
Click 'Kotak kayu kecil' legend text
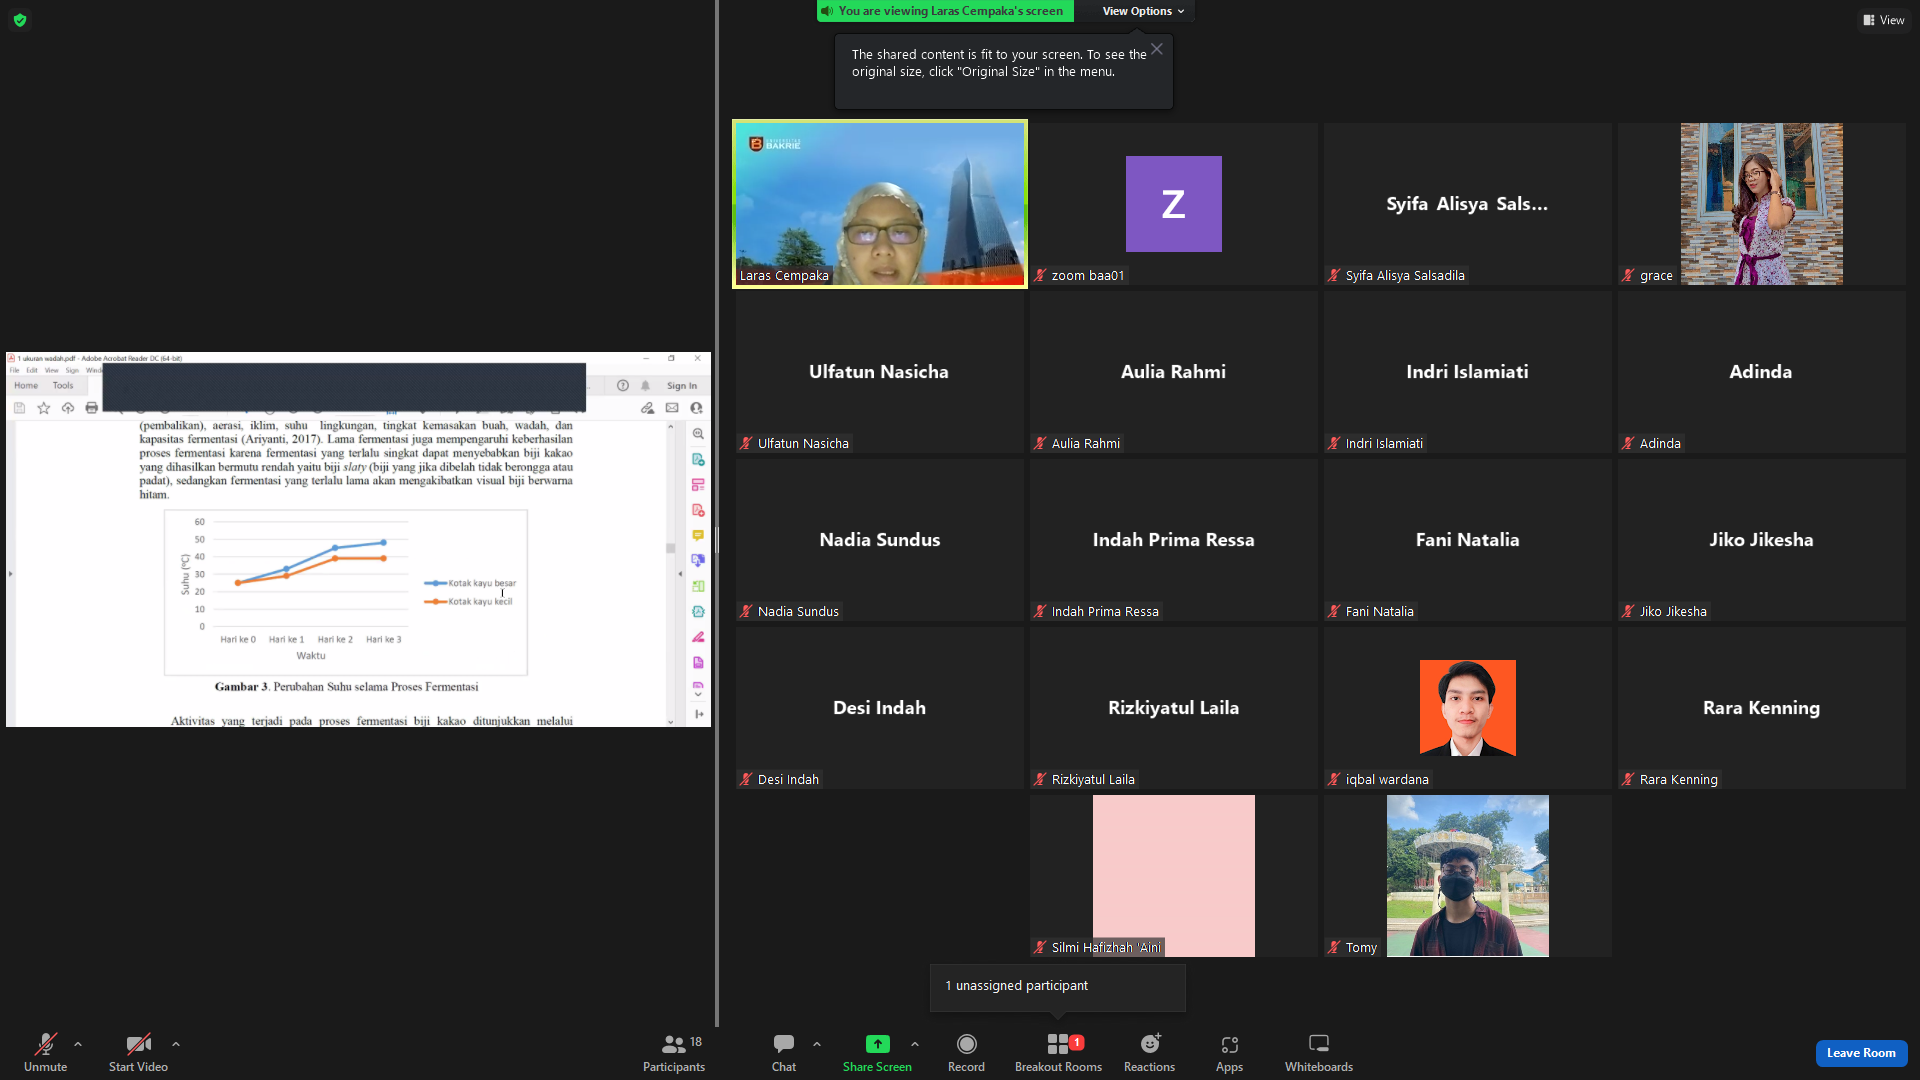[x=480, y=602]
